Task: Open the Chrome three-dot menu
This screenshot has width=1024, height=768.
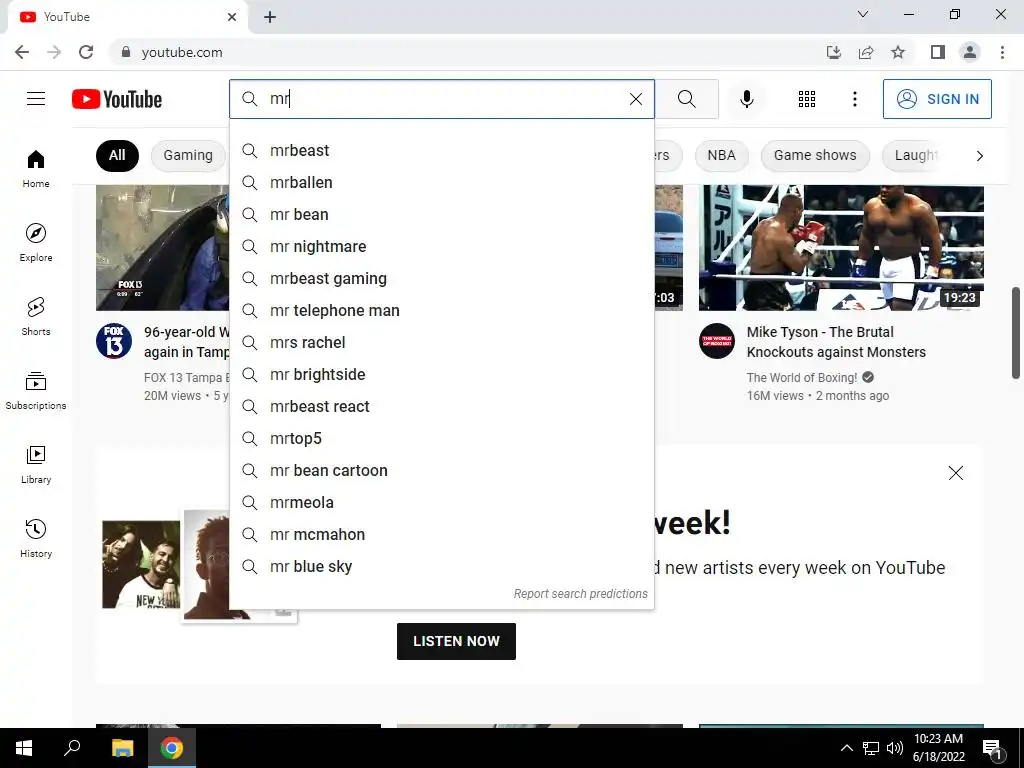Action: pyautogui.click(x=1002, y=52)
